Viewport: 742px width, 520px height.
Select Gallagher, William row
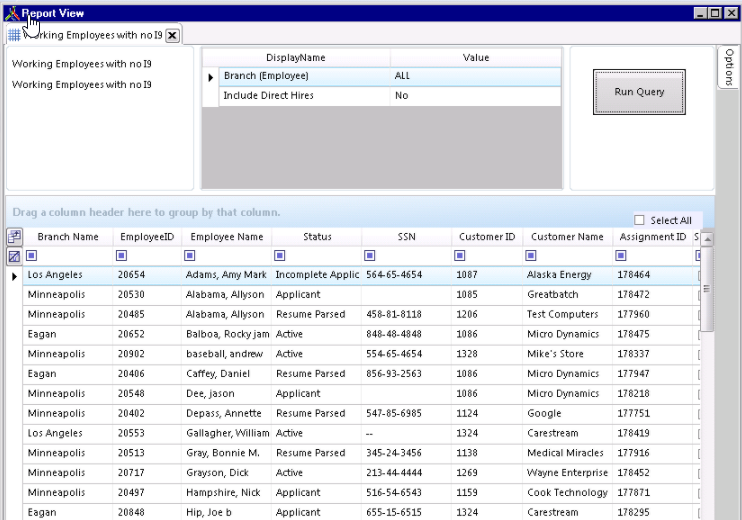361,433
